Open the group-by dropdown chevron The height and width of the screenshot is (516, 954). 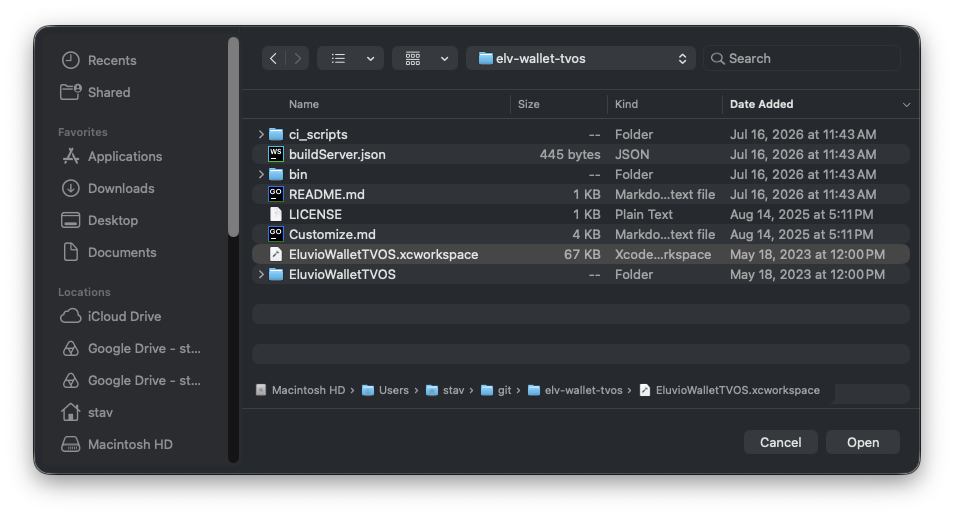[x=445, y=59]
